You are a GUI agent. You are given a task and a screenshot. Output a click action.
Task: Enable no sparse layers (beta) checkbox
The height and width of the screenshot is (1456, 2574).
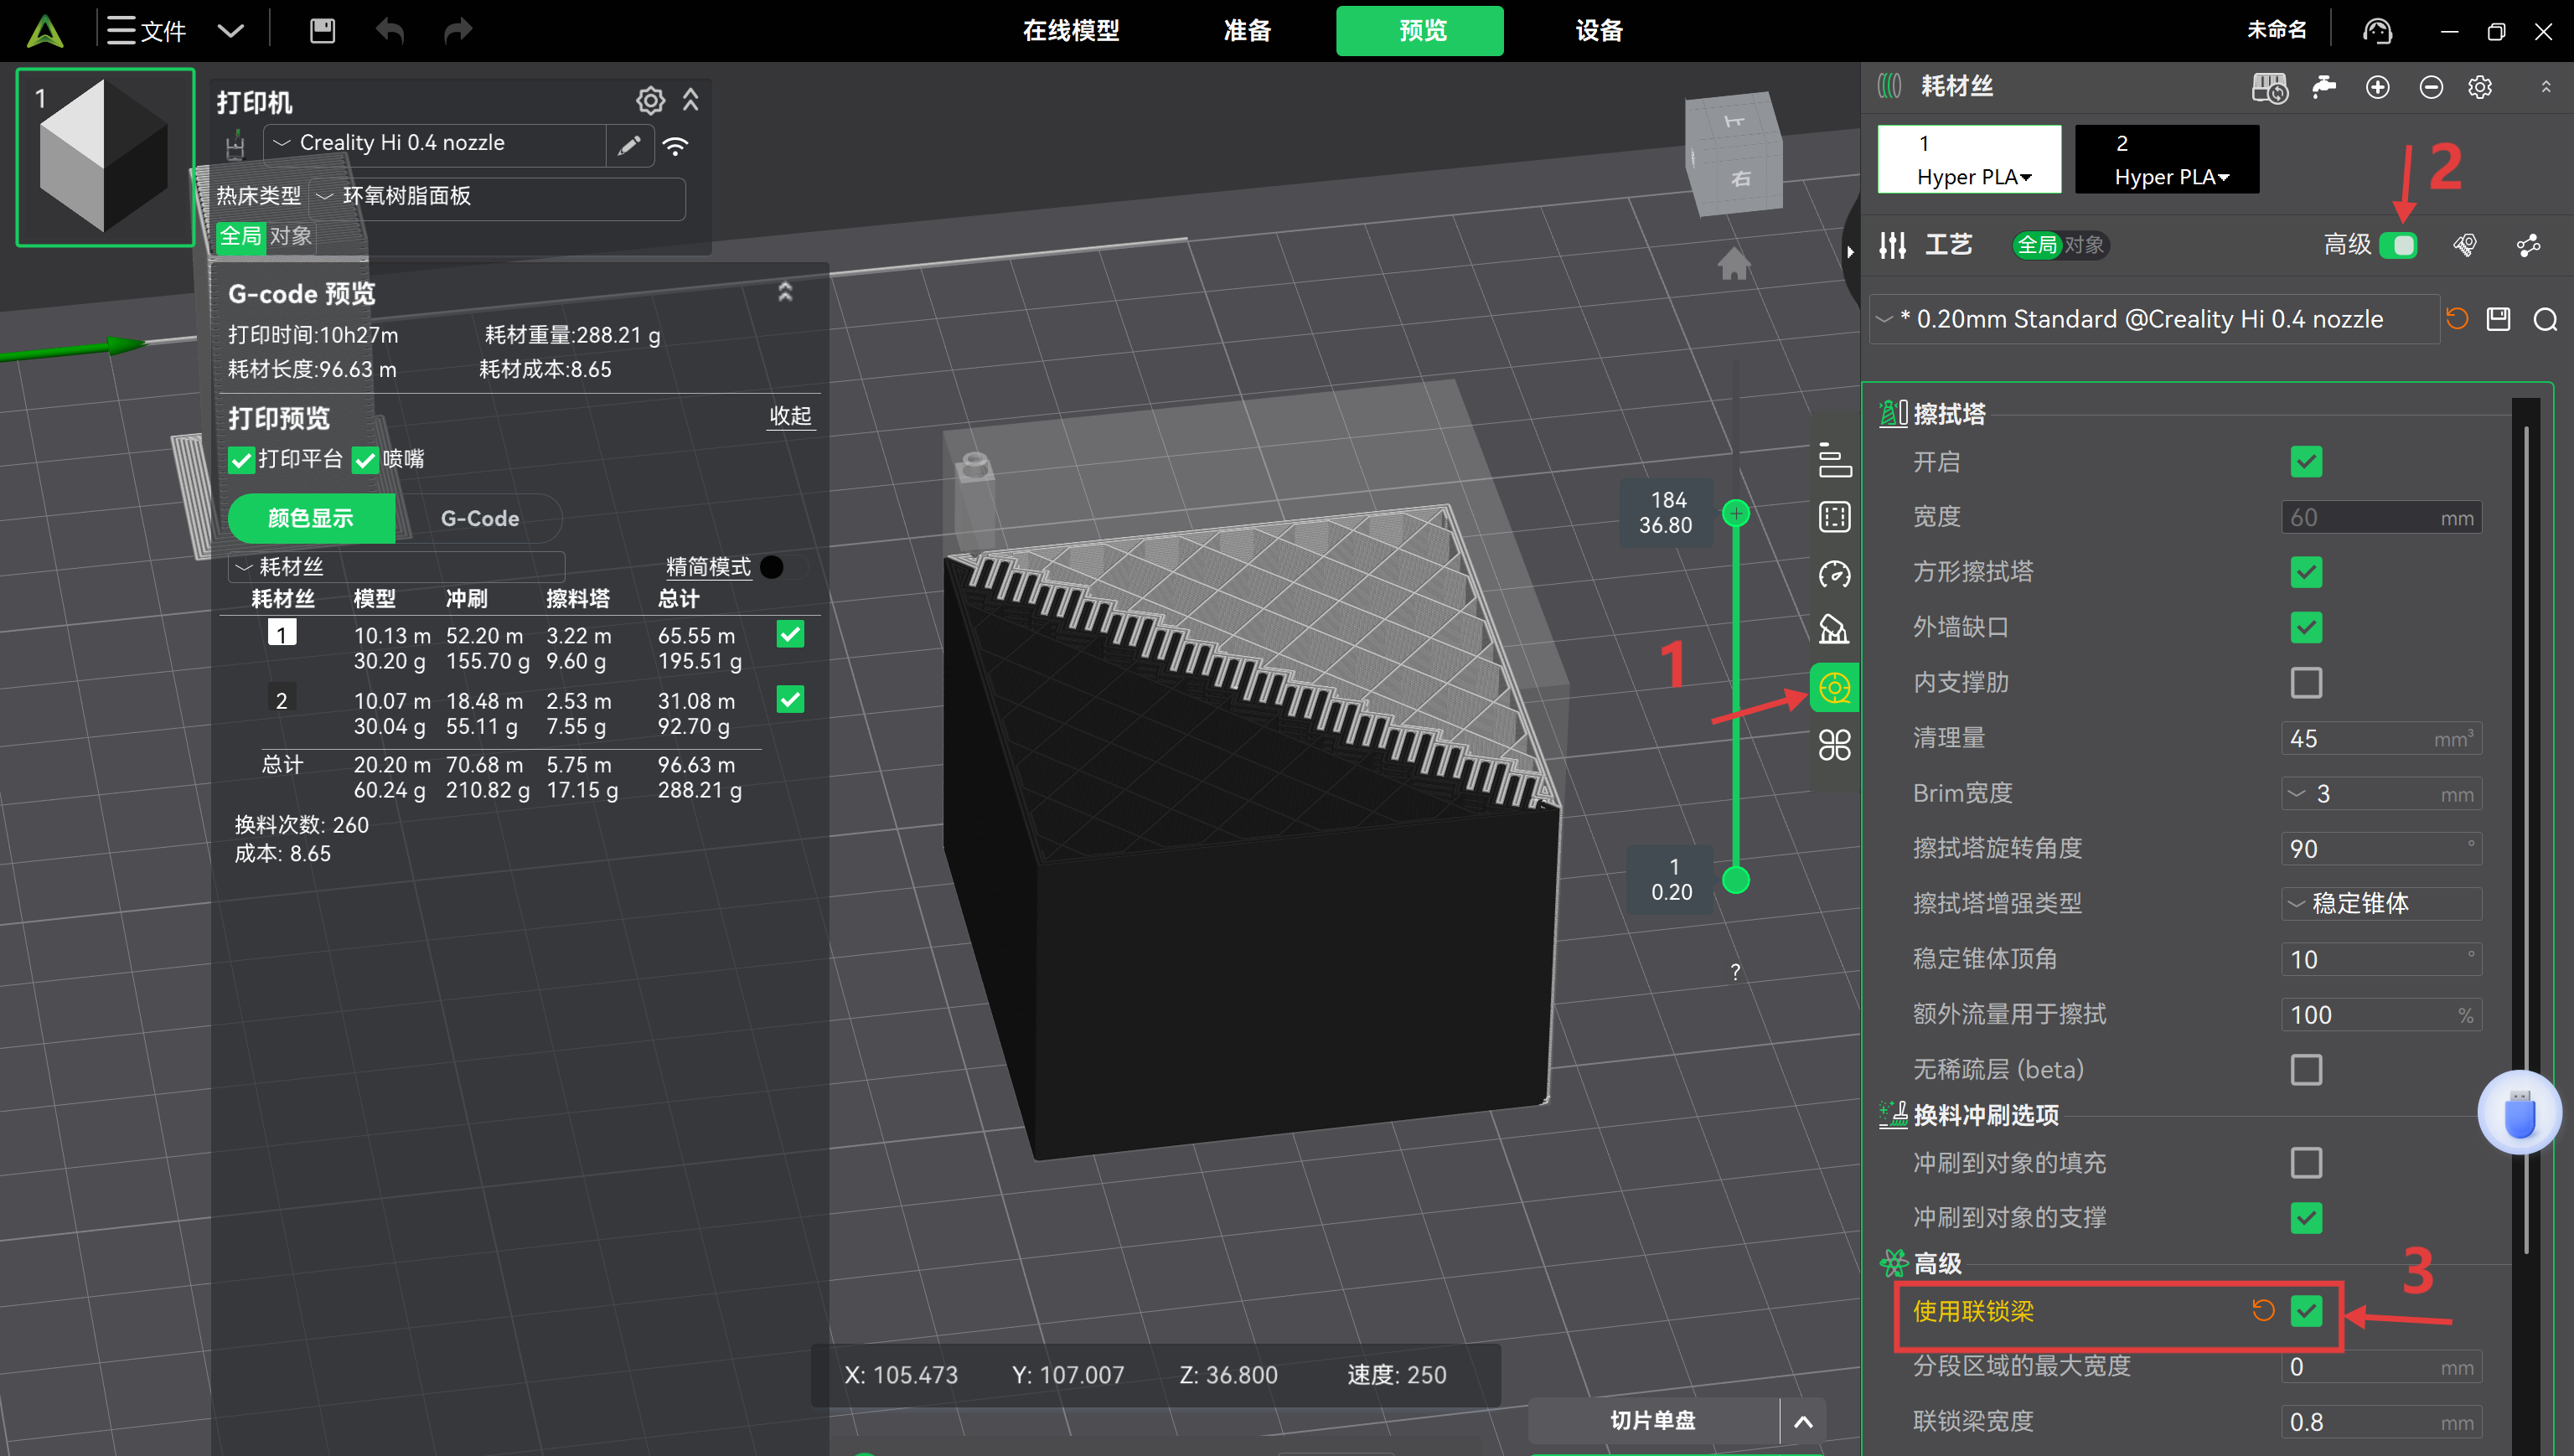click(x=2306, y=1069)
